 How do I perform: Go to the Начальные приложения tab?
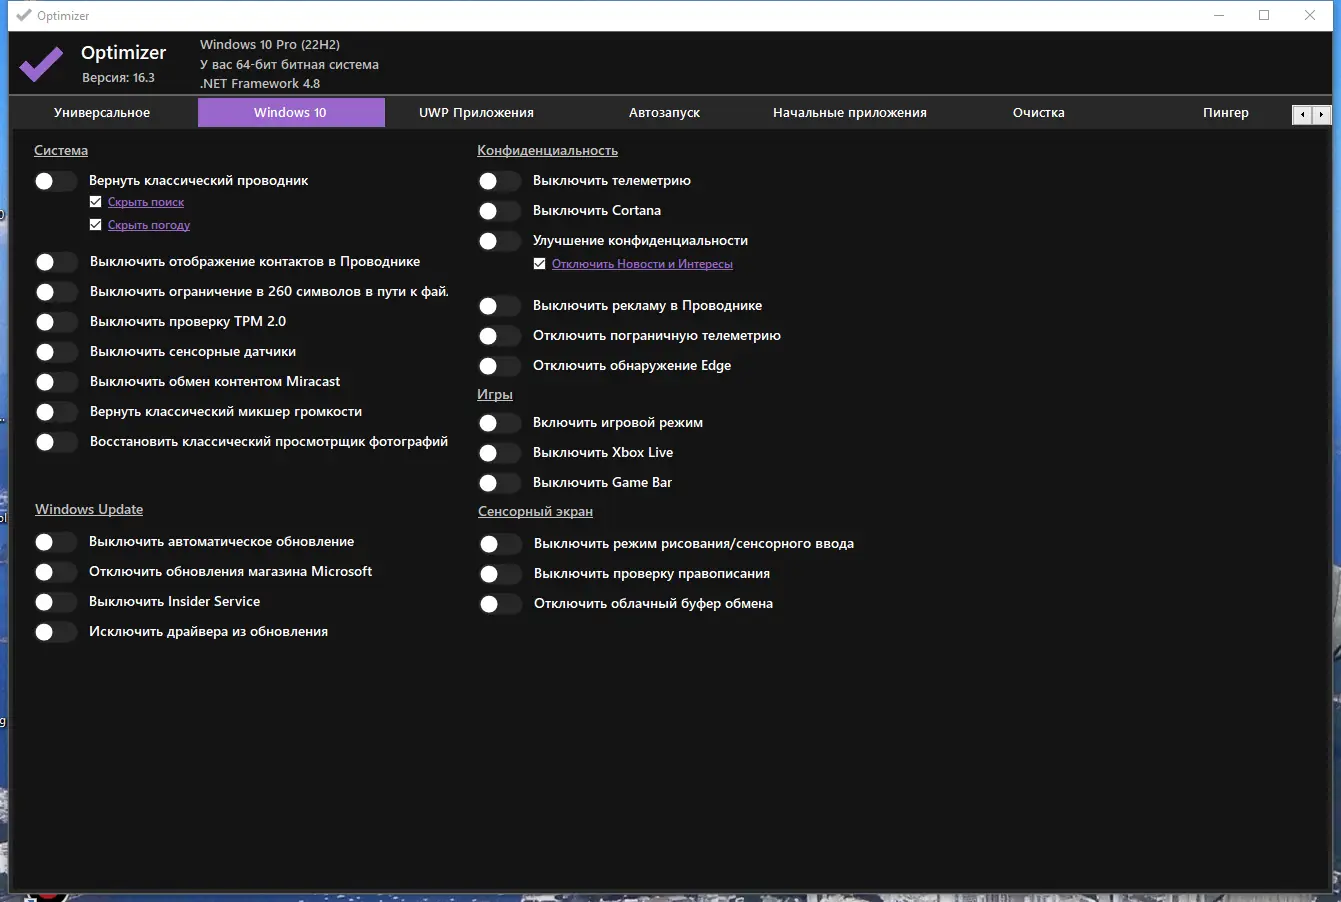(850, 113)
